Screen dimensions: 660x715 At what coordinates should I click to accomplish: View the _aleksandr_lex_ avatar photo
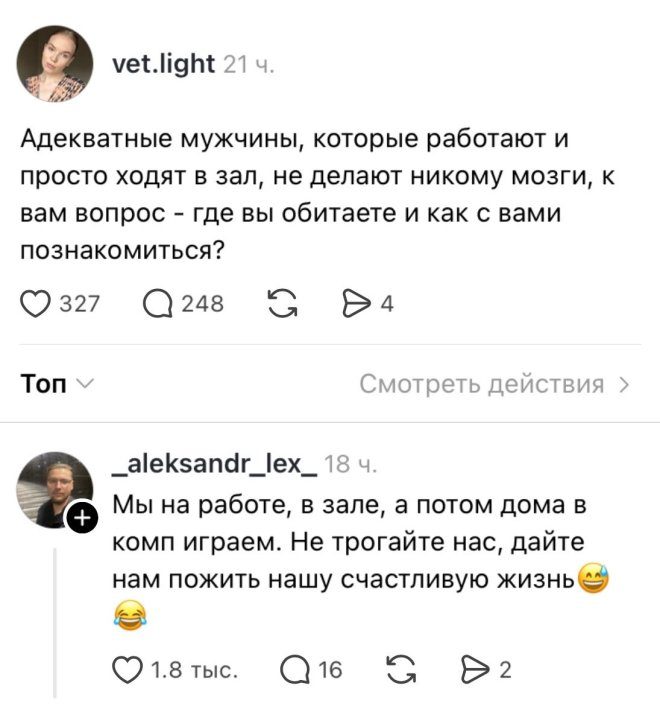coord(55,490)
